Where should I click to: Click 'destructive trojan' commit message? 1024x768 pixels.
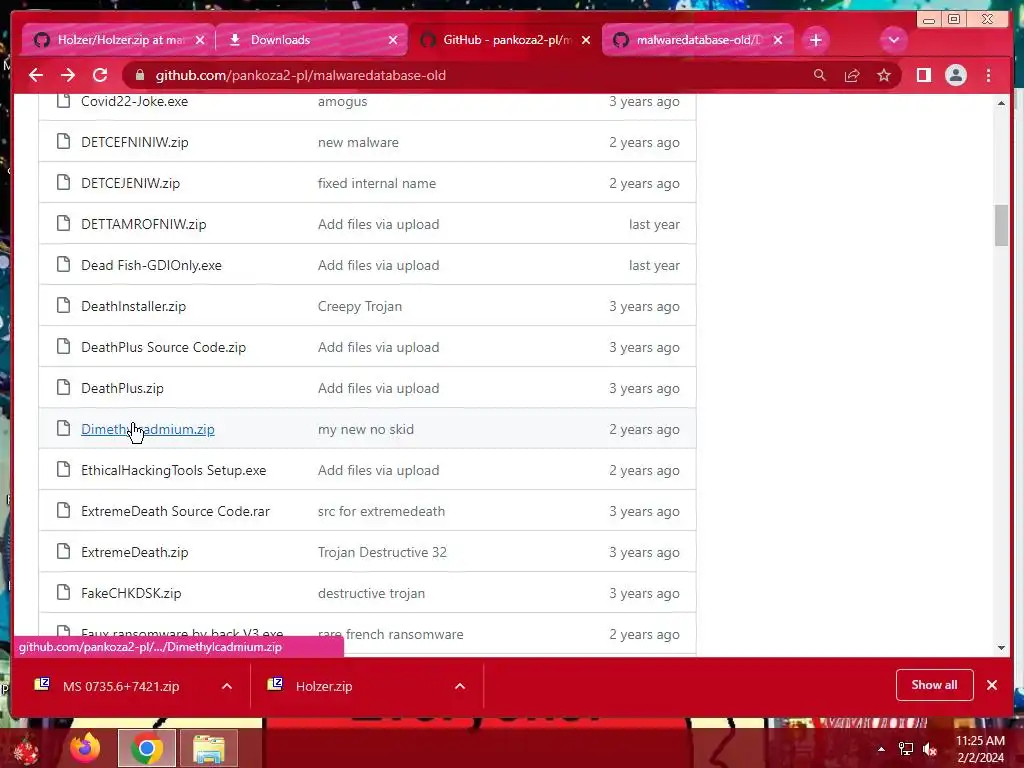[x=371, y=594]
